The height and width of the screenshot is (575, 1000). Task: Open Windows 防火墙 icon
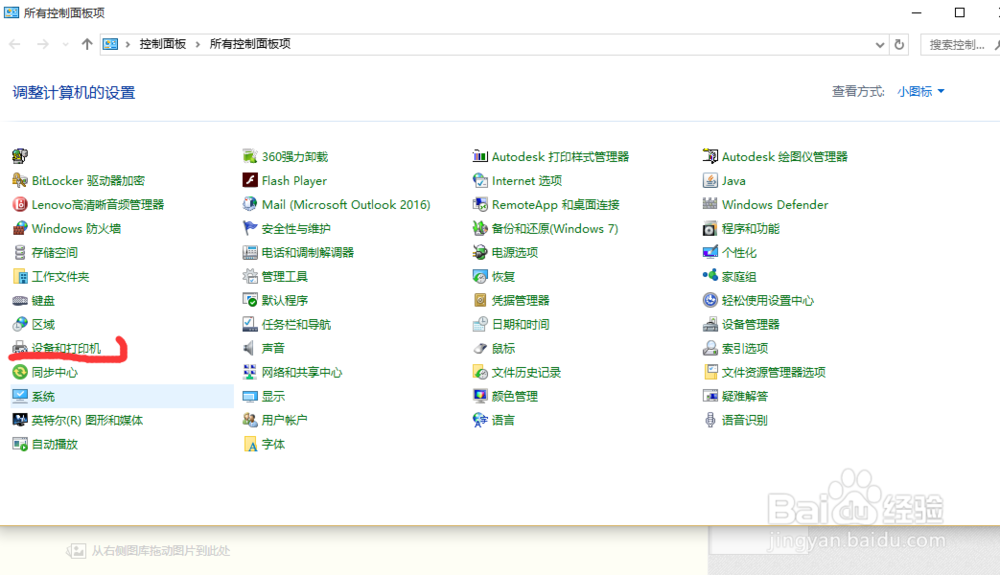tap(20, 228)
